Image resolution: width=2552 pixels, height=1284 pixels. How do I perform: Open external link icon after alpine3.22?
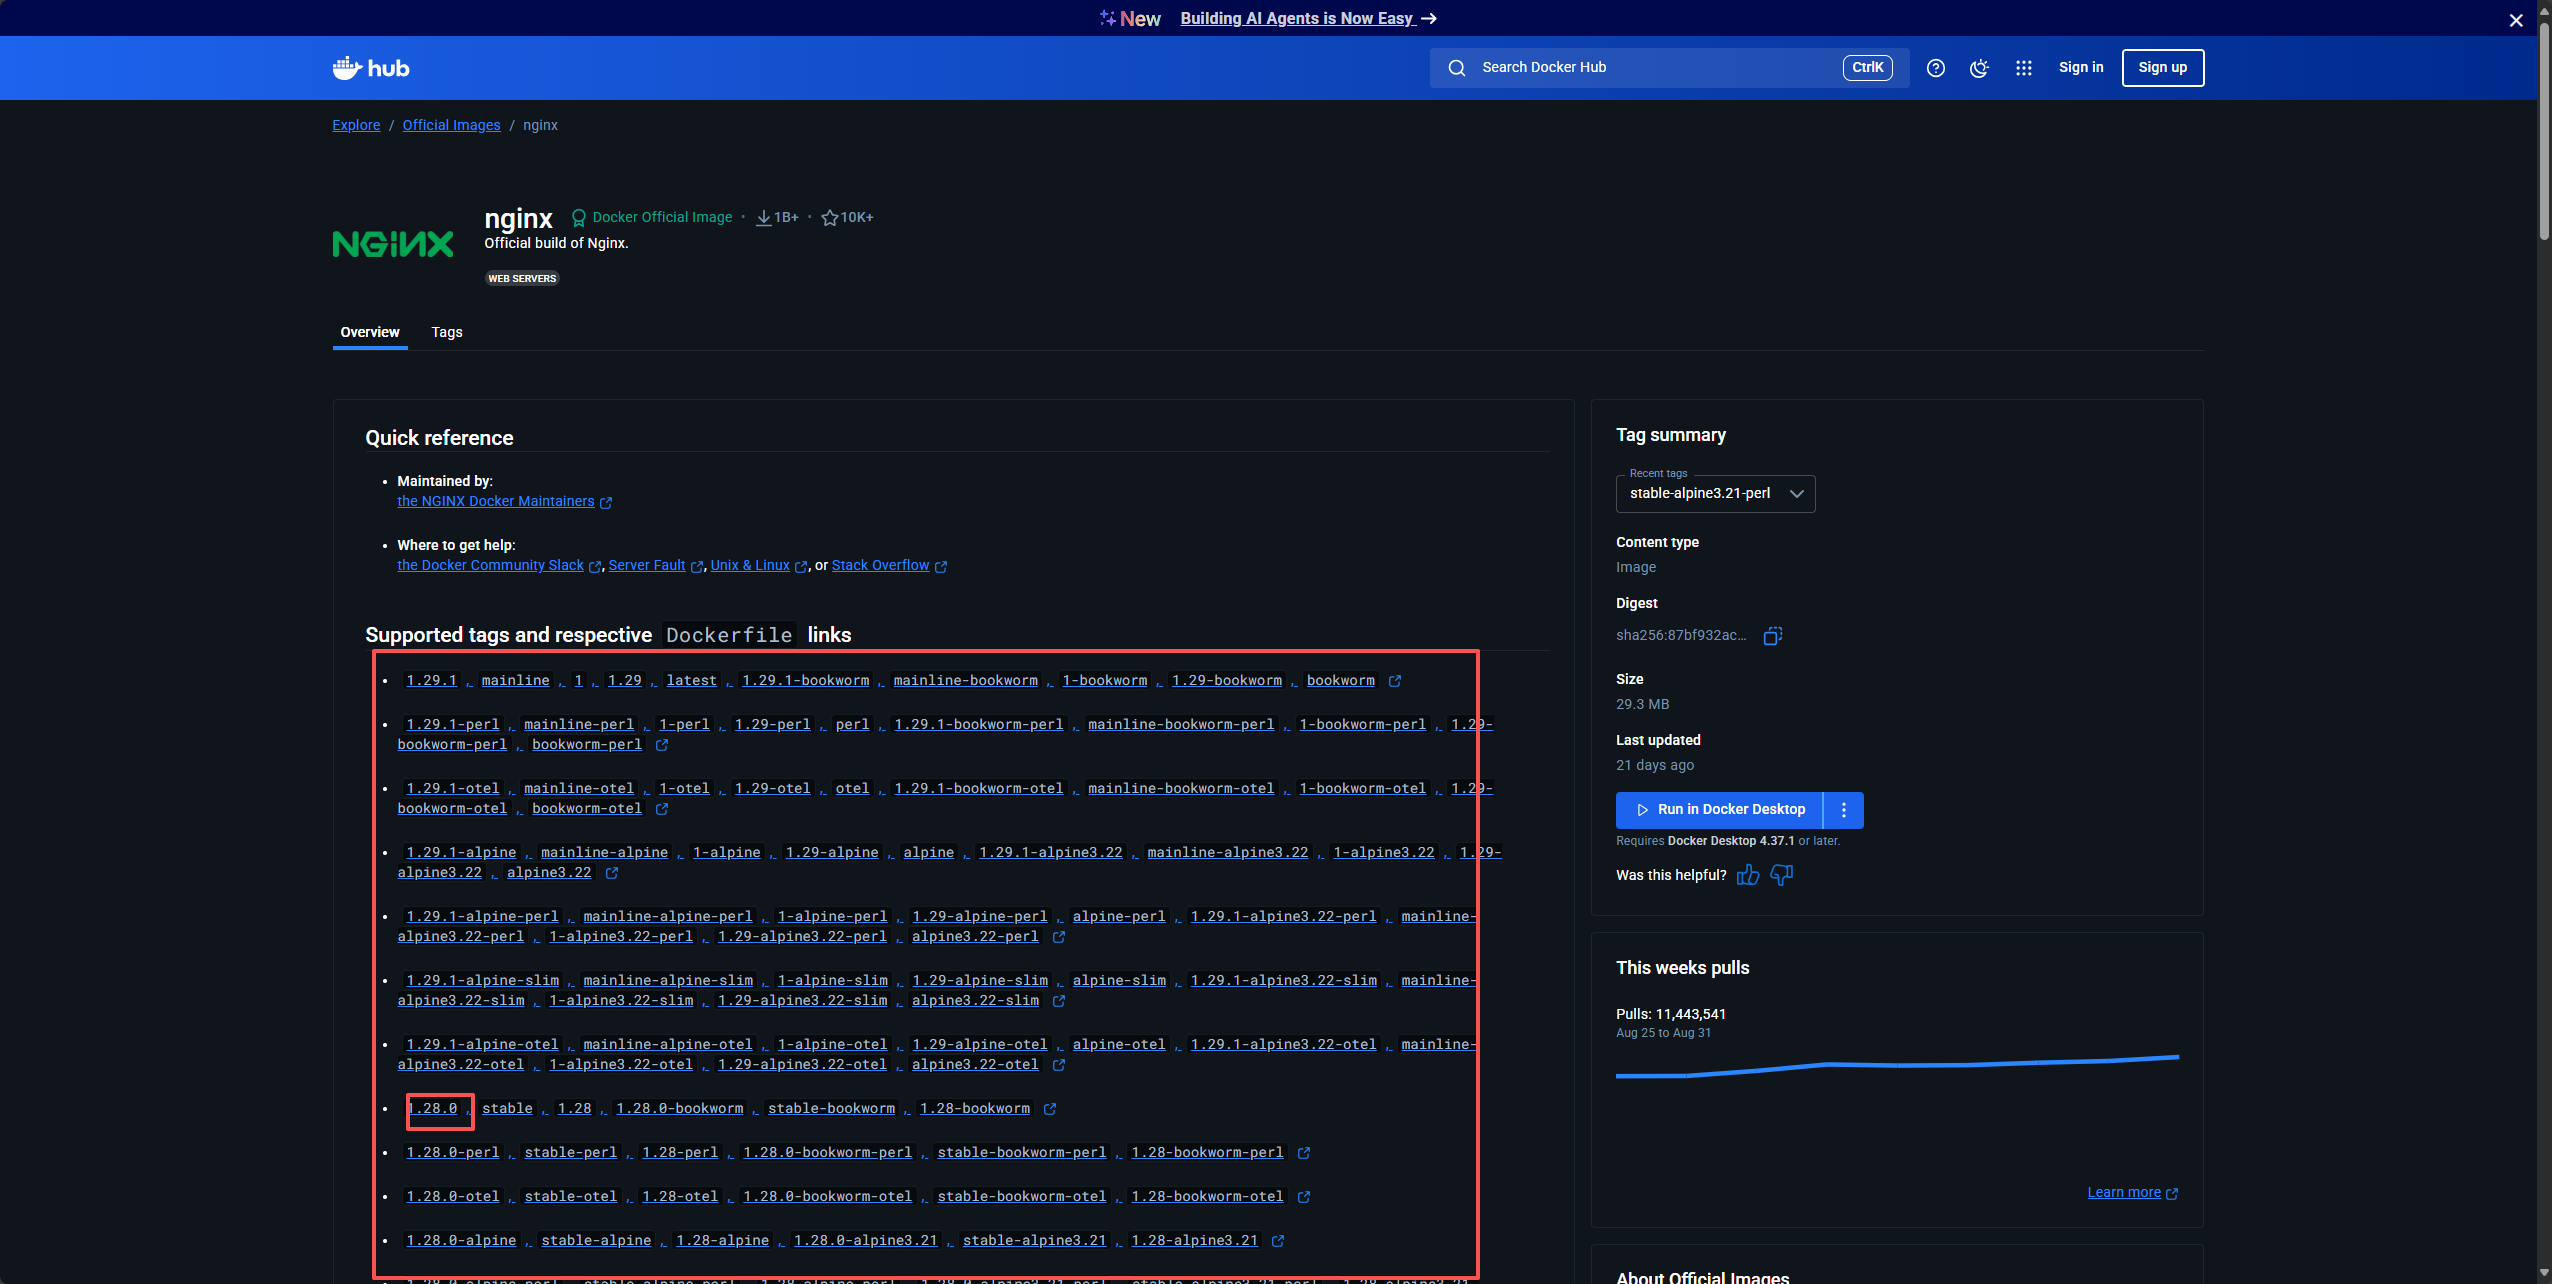[612, 873]
